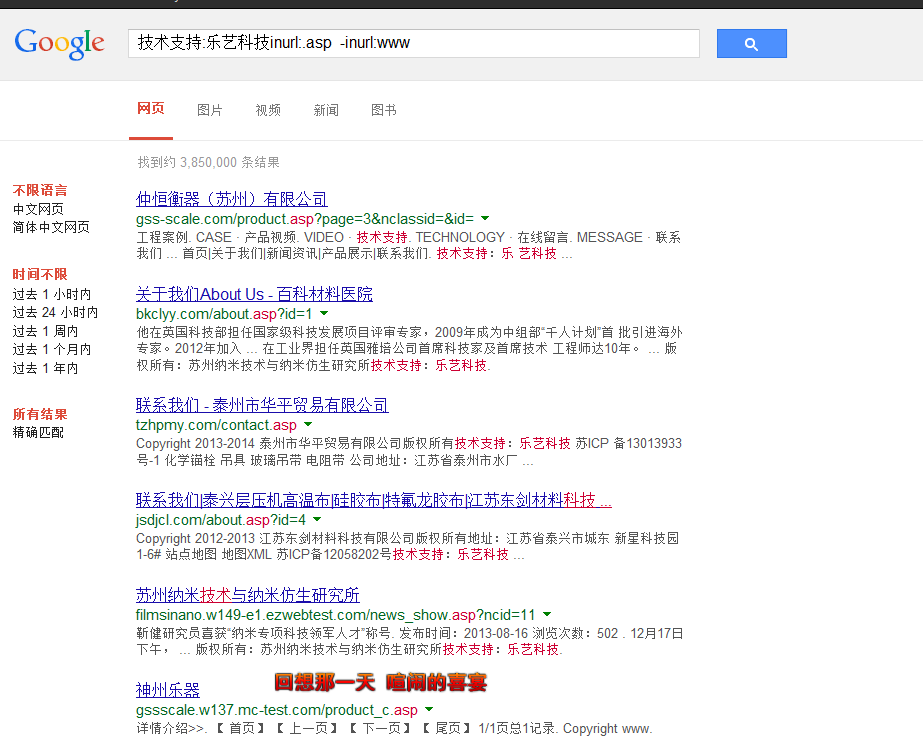The width and height of the screenshot is (923, 738).
Task: Filter by 中文网页
Action: point(38,209)
